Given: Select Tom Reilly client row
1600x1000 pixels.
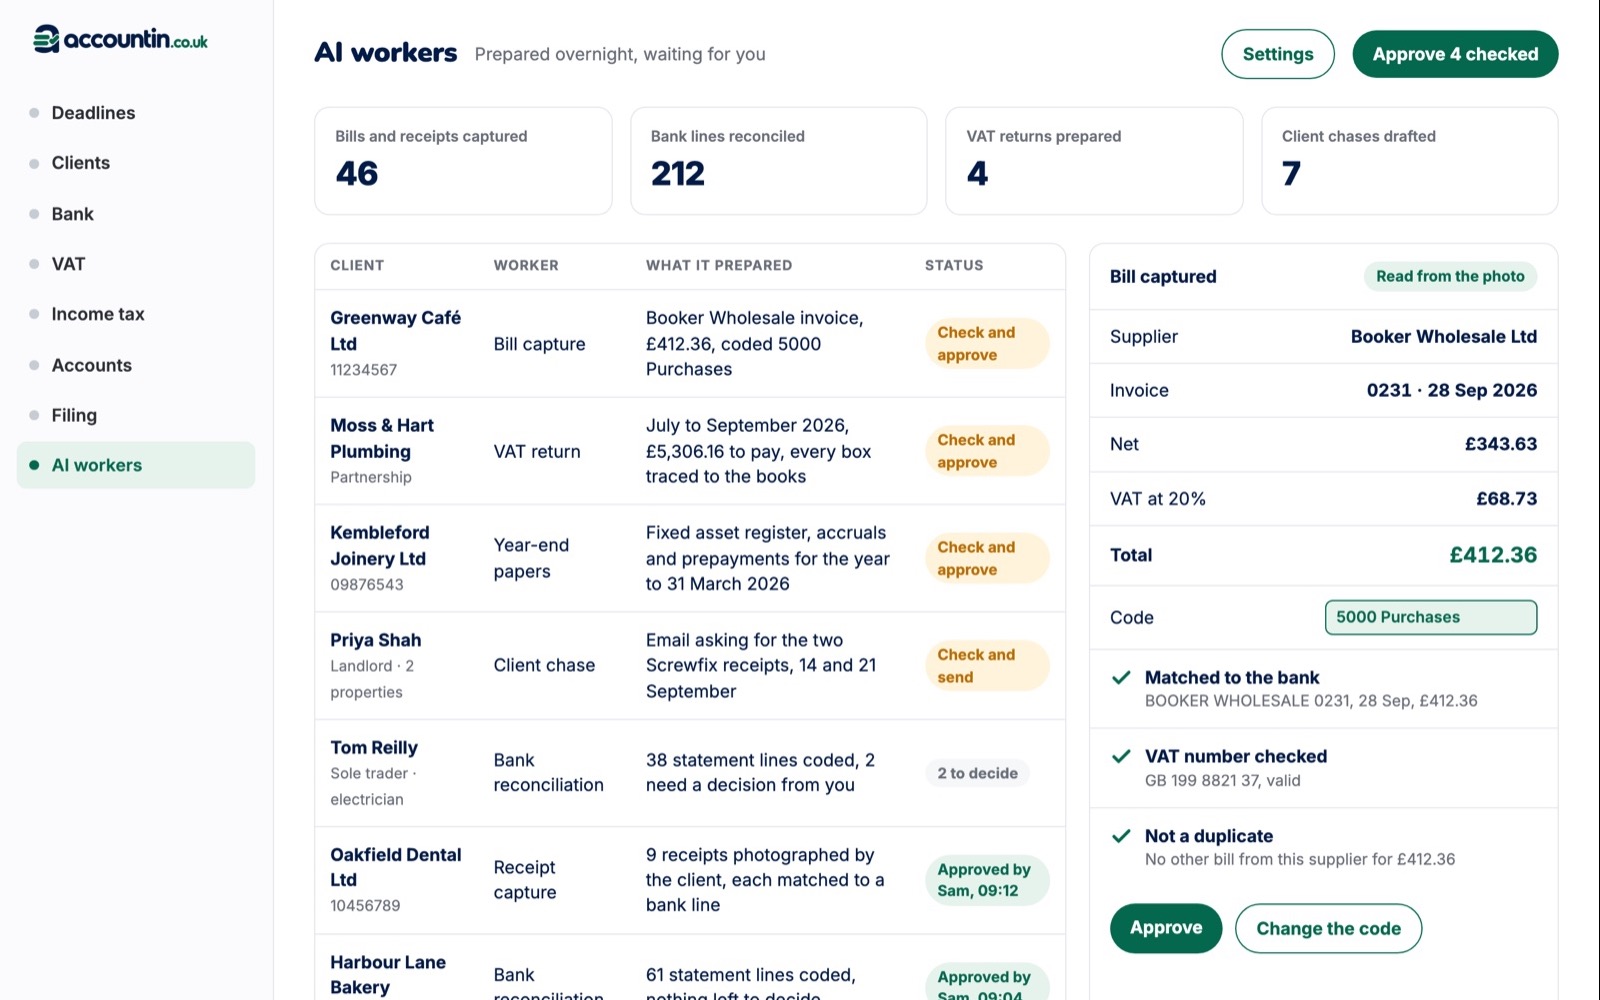Looking at the screenshot, I should point(690,773).
